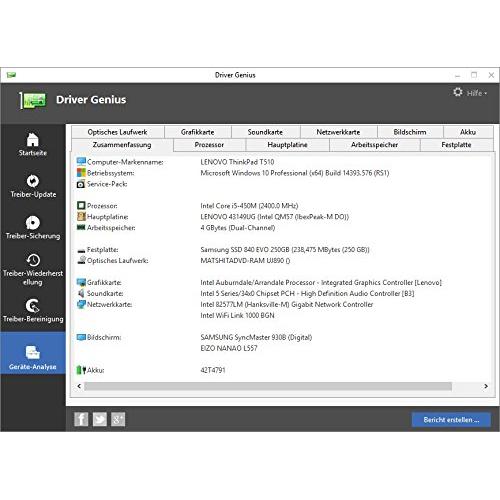Open the Akku tab
Viewport: 500px width, 500px height.
pyautogui.click(x=468, y=132)
